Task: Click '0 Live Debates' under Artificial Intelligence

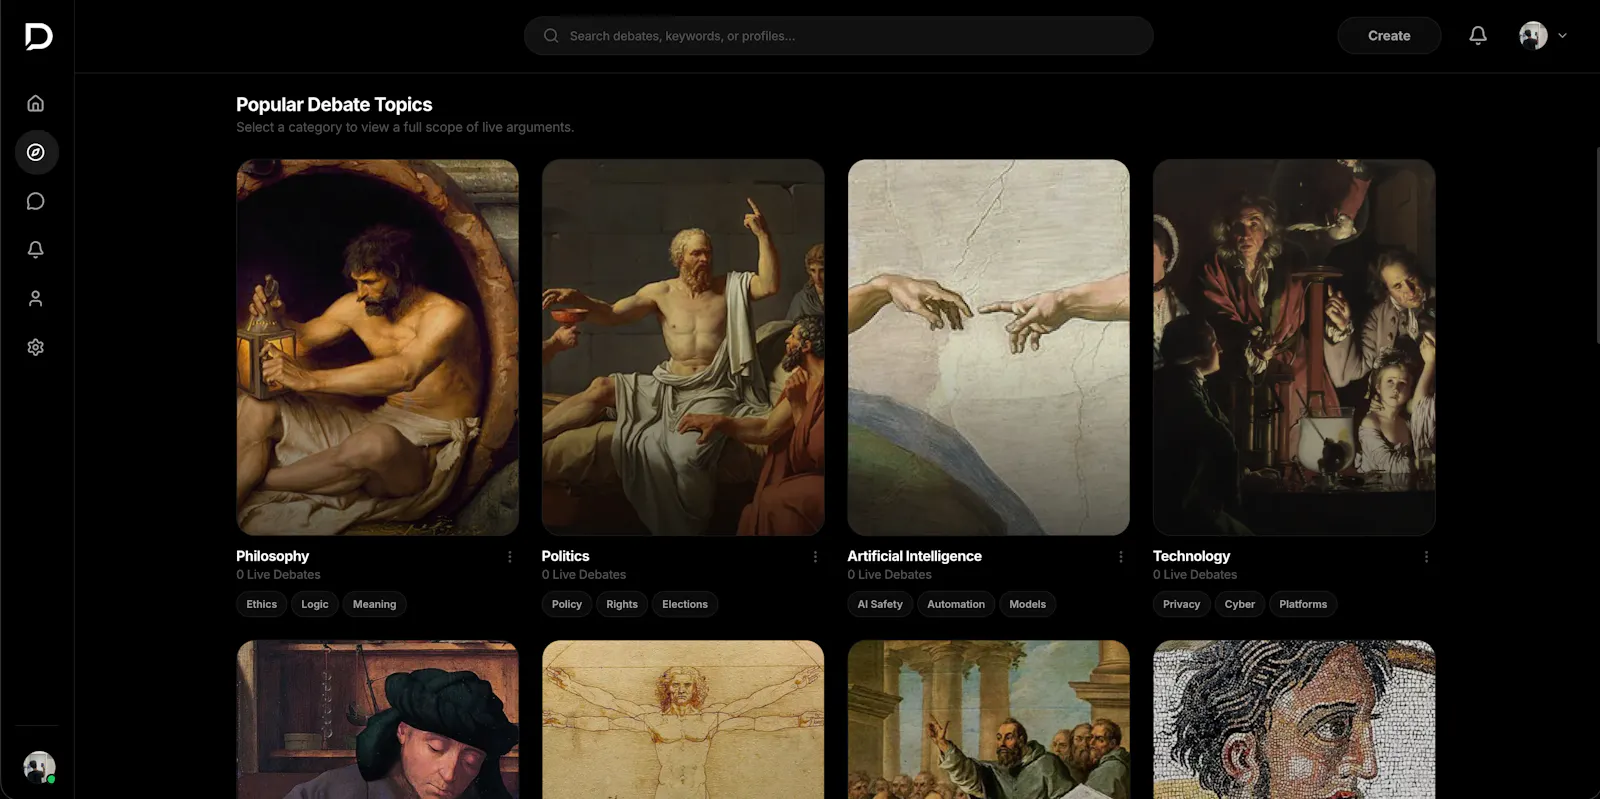Action: point(890,575)
